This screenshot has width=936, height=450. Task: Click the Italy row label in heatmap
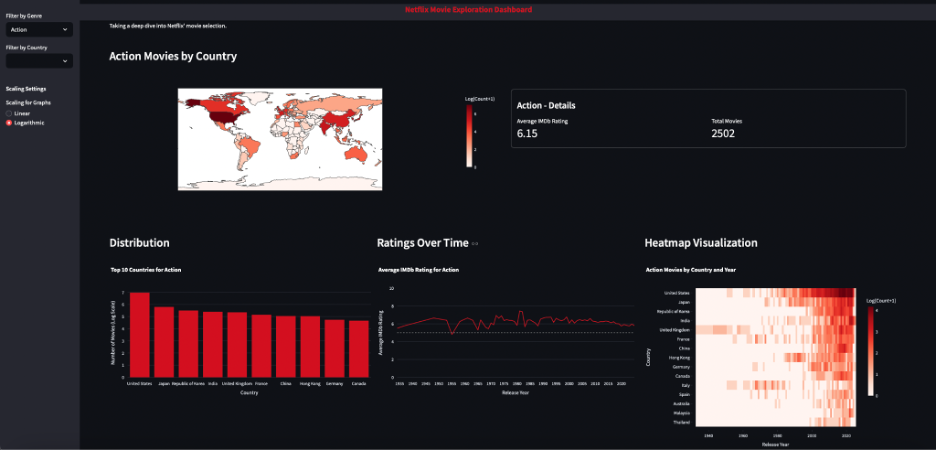pyautogui.click(x=686, y=386)
